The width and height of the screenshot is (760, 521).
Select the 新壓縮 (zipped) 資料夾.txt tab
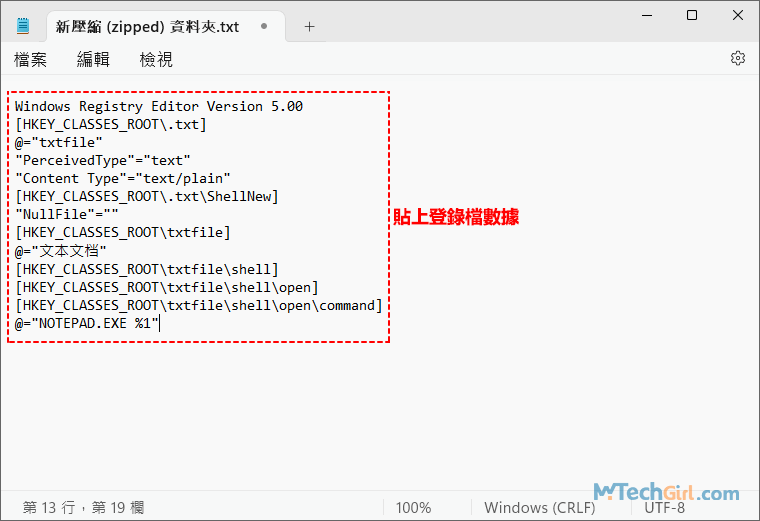[x=147, y=27]
